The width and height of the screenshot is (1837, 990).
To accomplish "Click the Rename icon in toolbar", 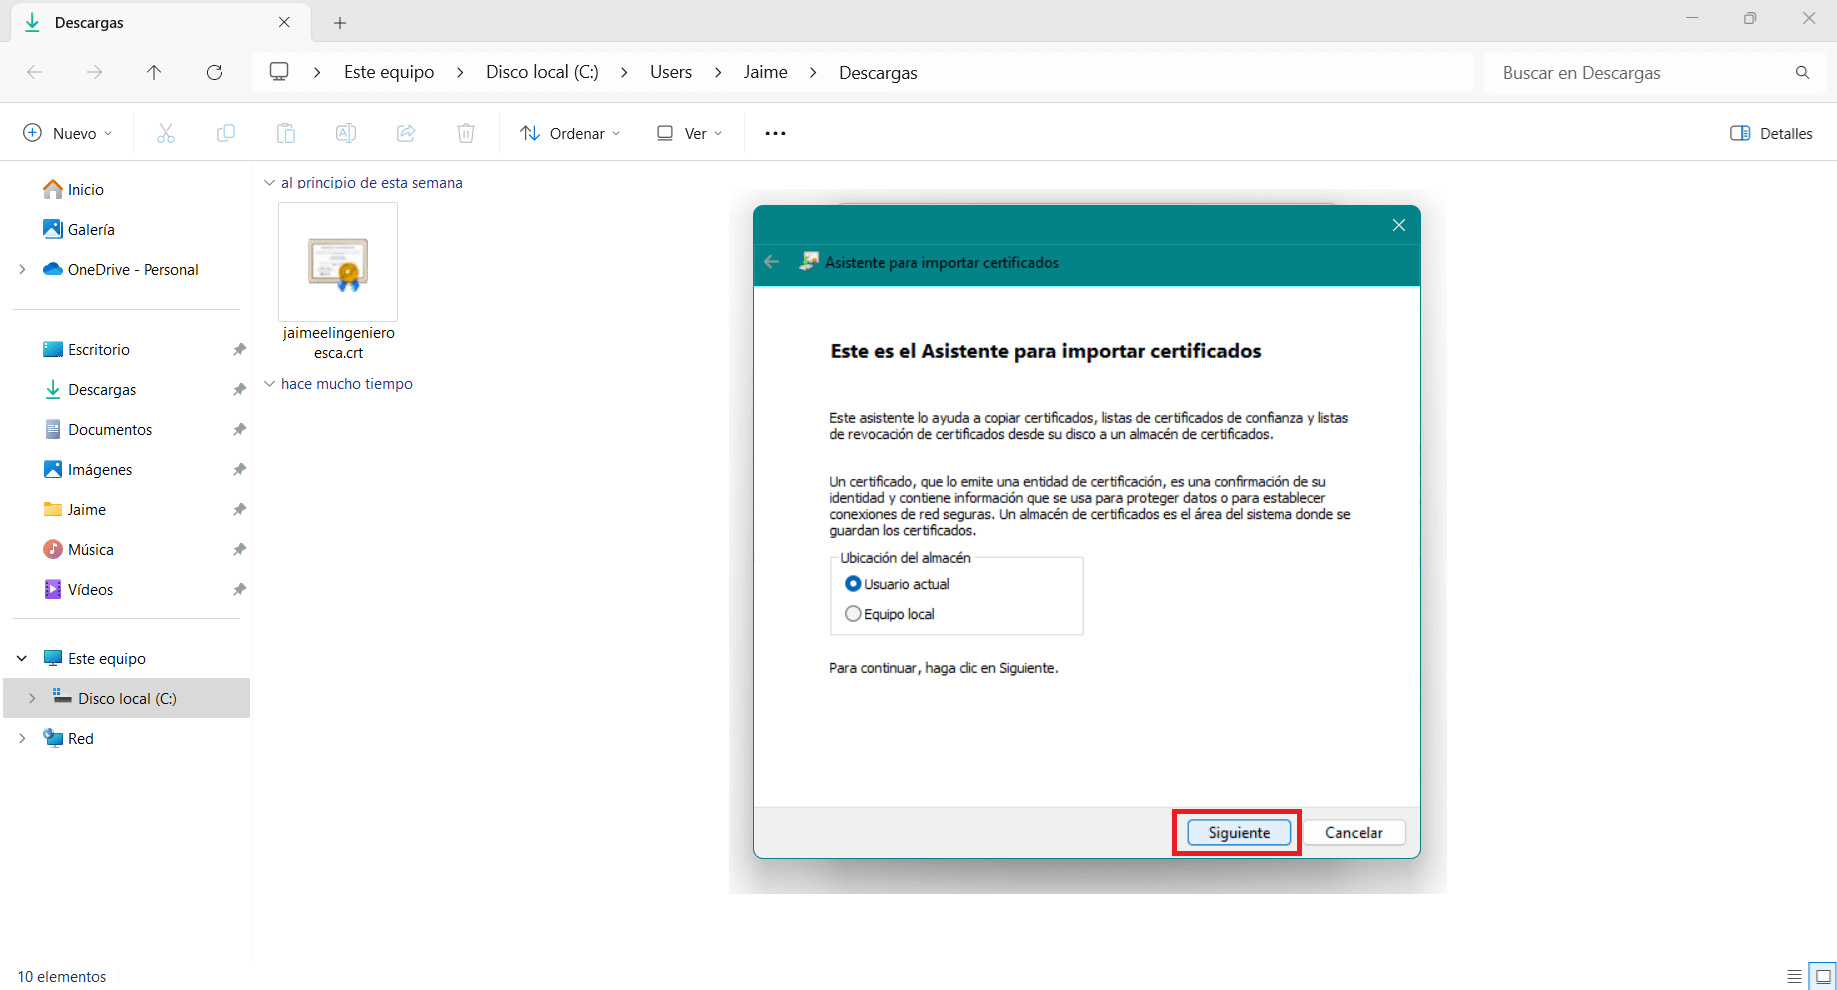I will (346, 133).
